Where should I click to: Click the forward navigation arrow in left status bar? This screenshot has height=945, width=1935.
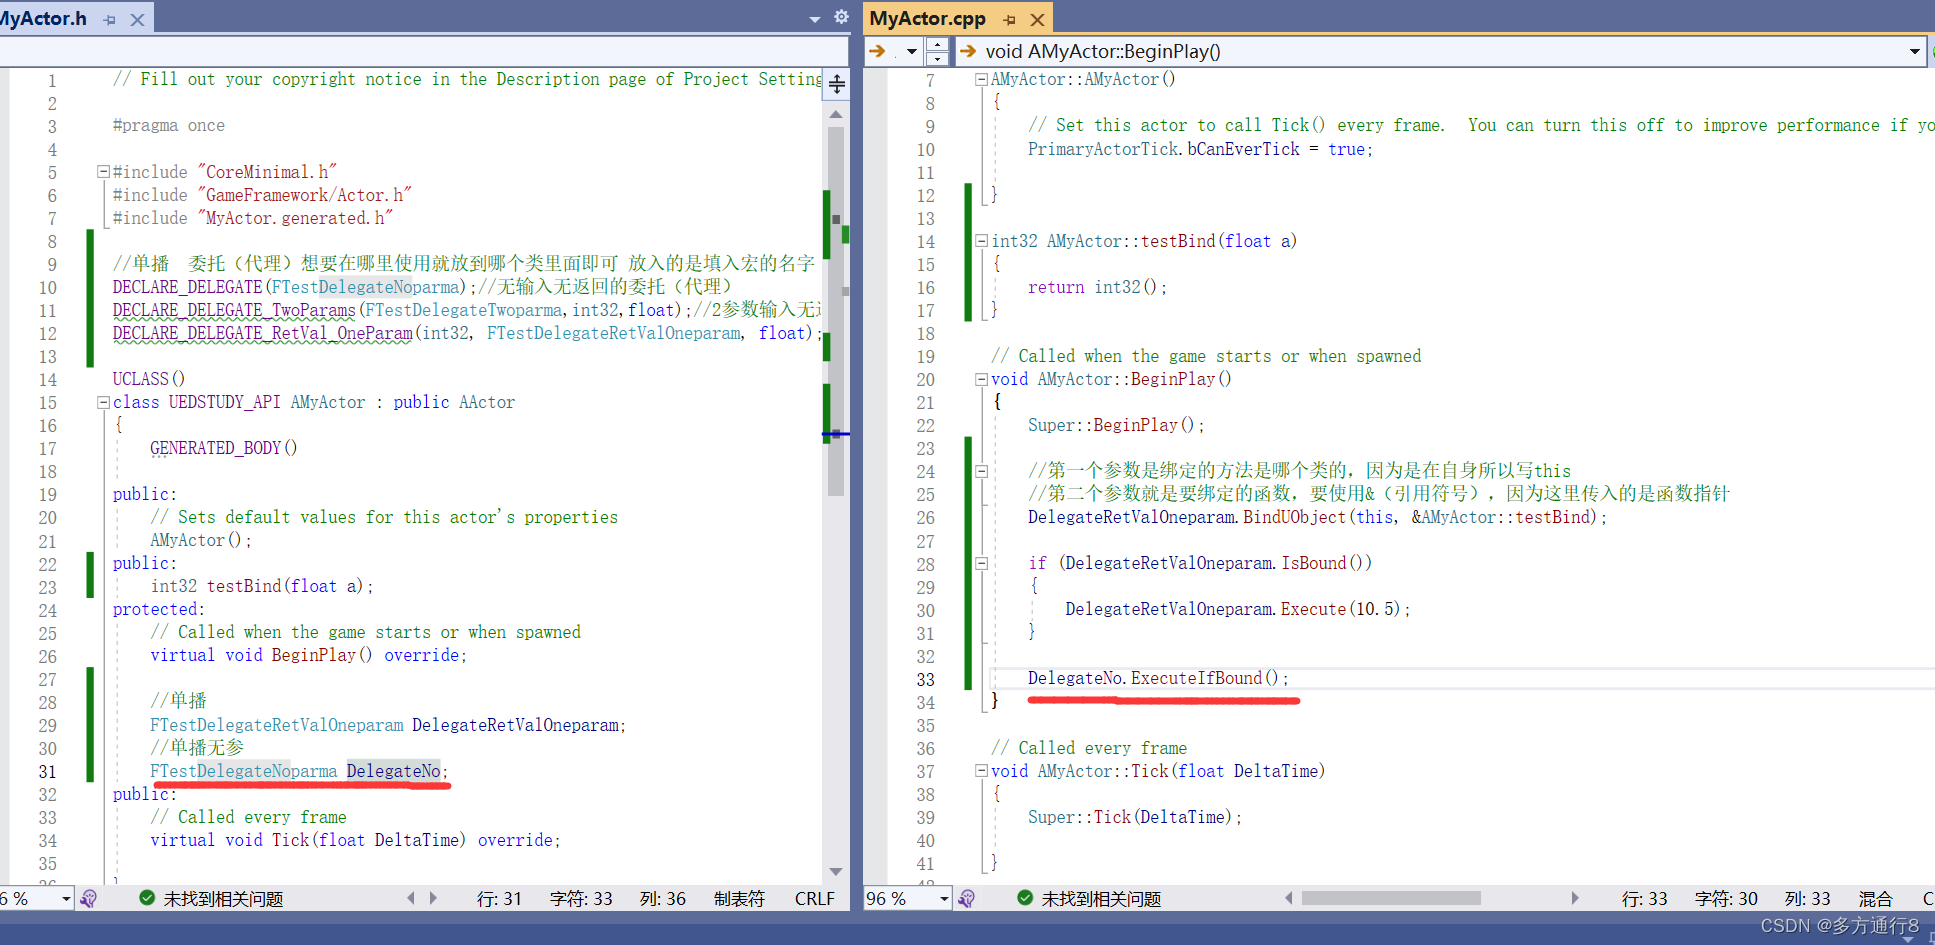[x=433, y=898]
